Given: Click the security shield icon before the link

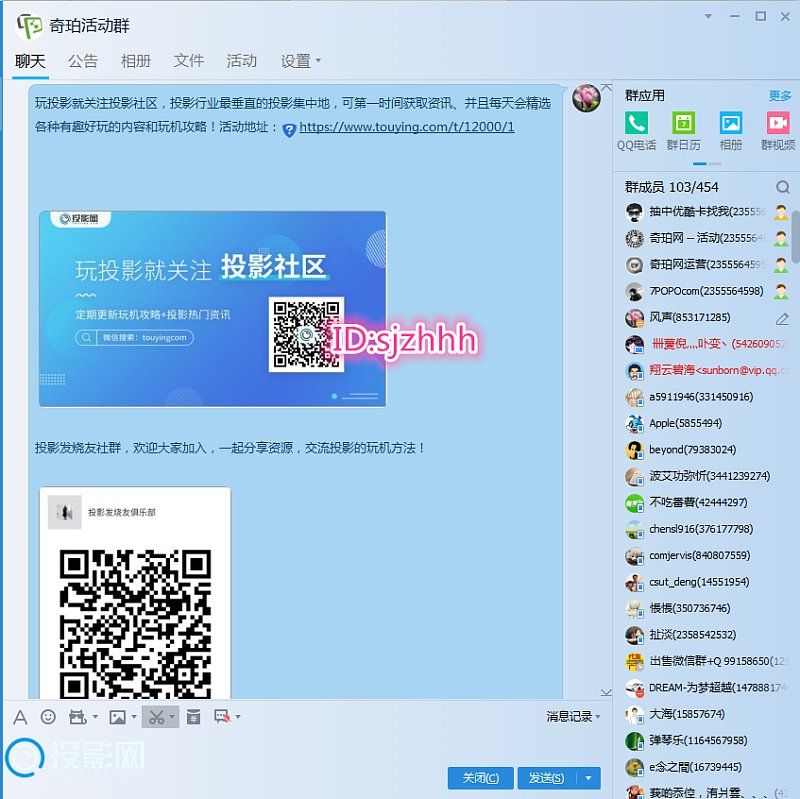Looking at the screenshot, I should pos(289,131).
